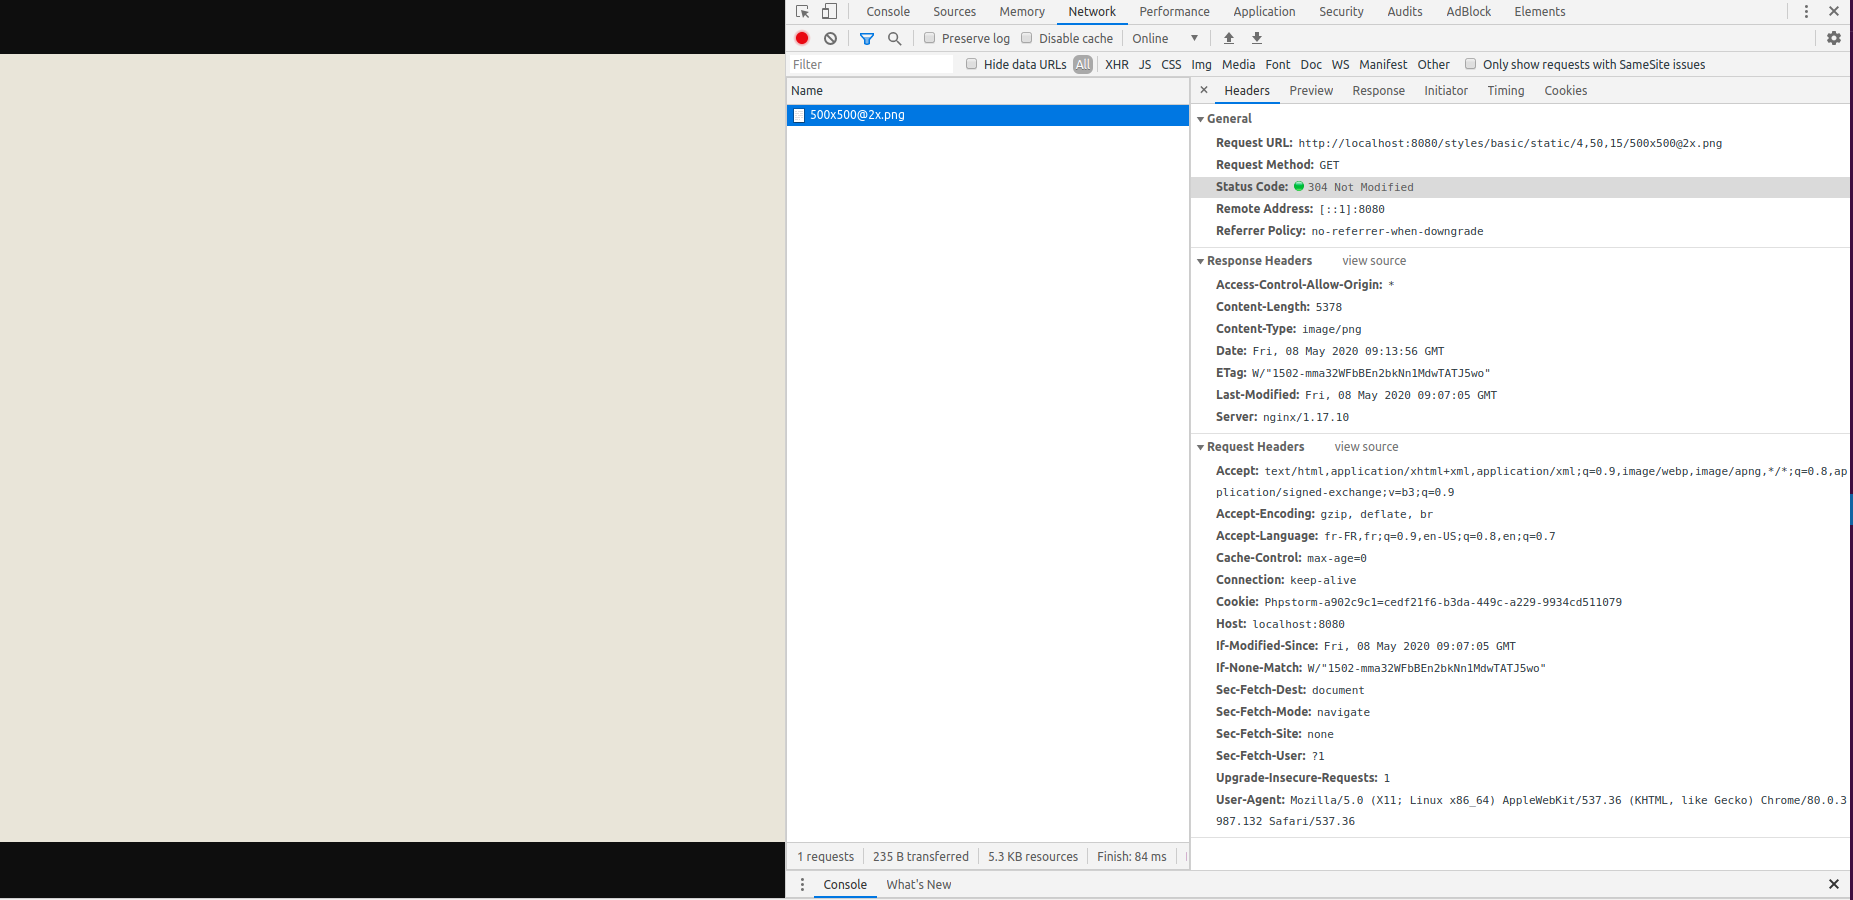Open DevTools settings gear

tap(1834, 38)
